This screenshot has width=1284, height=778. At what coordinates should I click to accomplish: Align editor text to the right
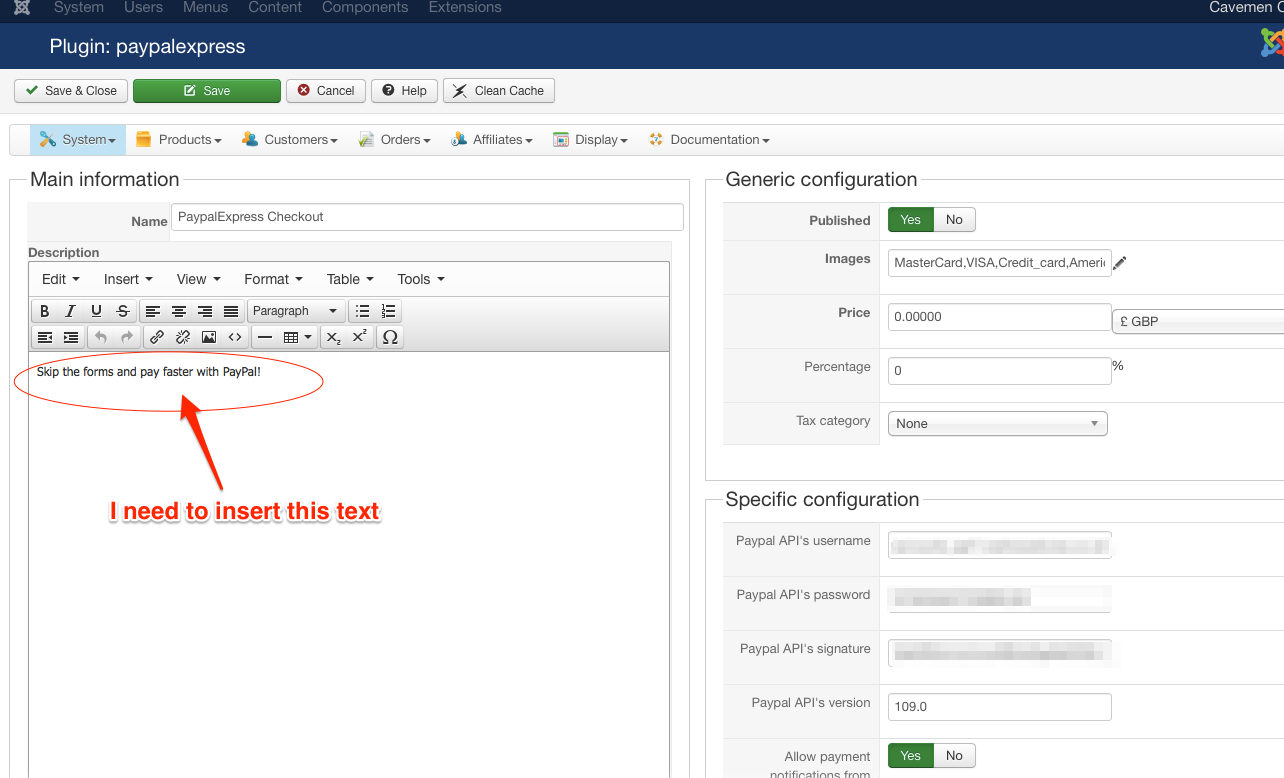[x=205, y=311]
